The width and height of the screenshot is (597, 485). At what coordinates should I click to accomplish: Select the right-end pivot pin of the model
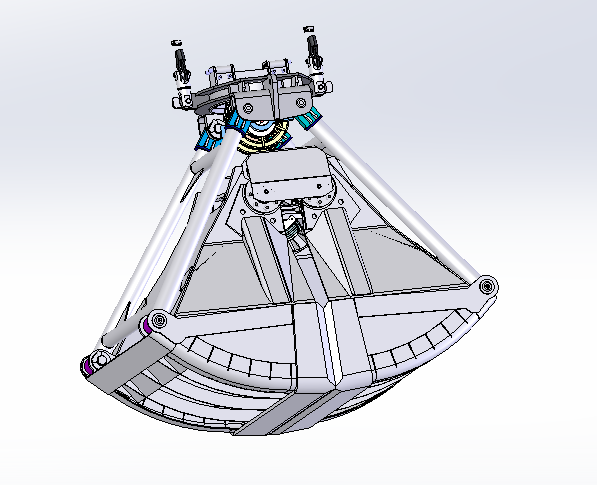(x=487, y=286)
